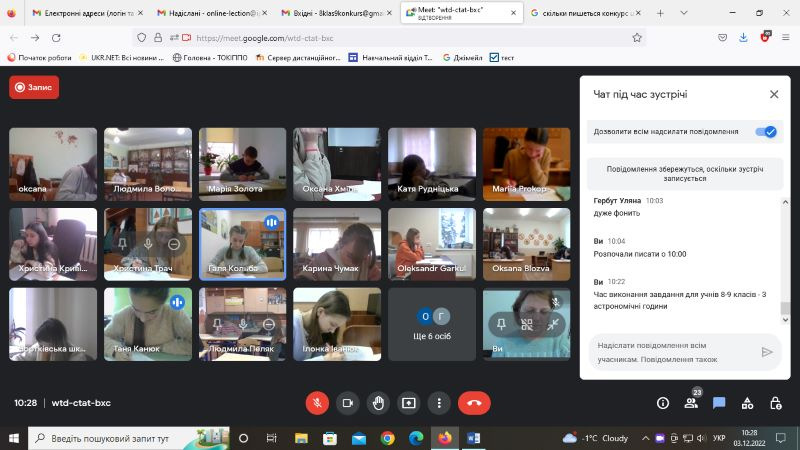View site permissions camera icon in address bar
The height and width of the screenshot is (450, 800).
(187, 38)
